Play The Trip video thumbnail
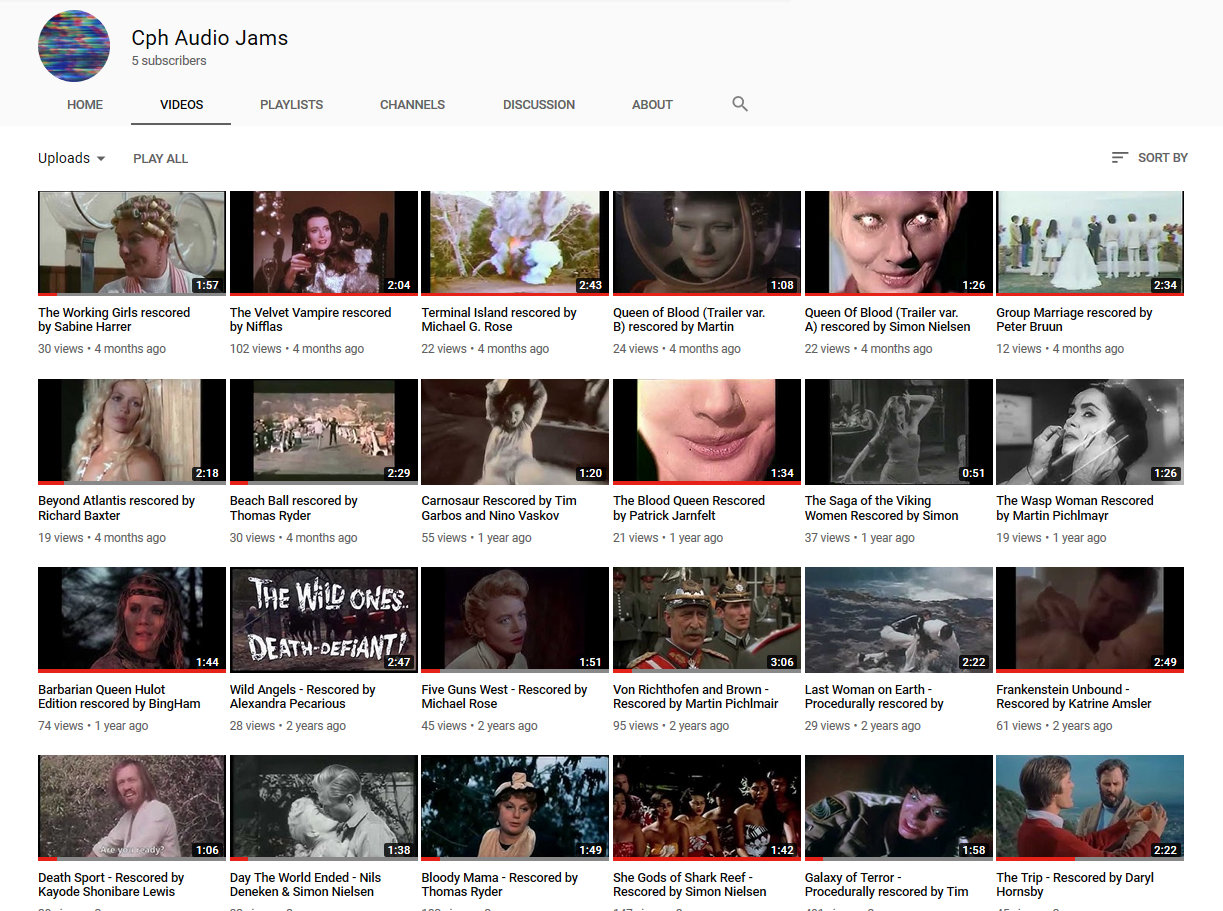 tap(1090, 808)
